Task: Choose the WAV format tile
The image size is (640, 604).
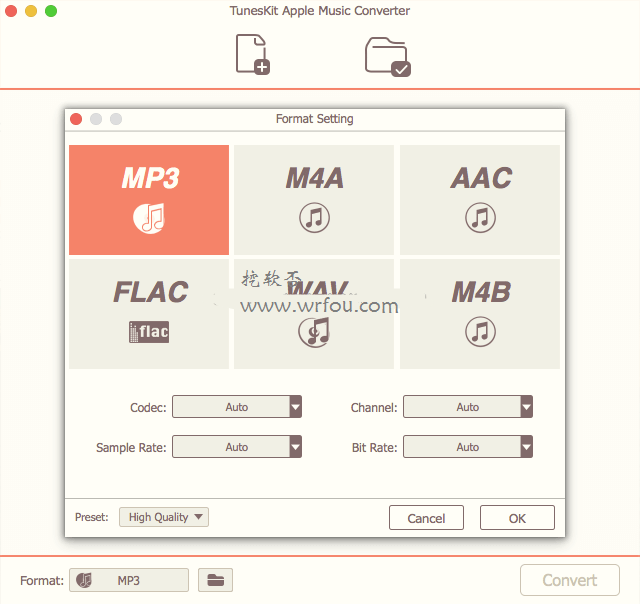Action: [x=314, y=314]
